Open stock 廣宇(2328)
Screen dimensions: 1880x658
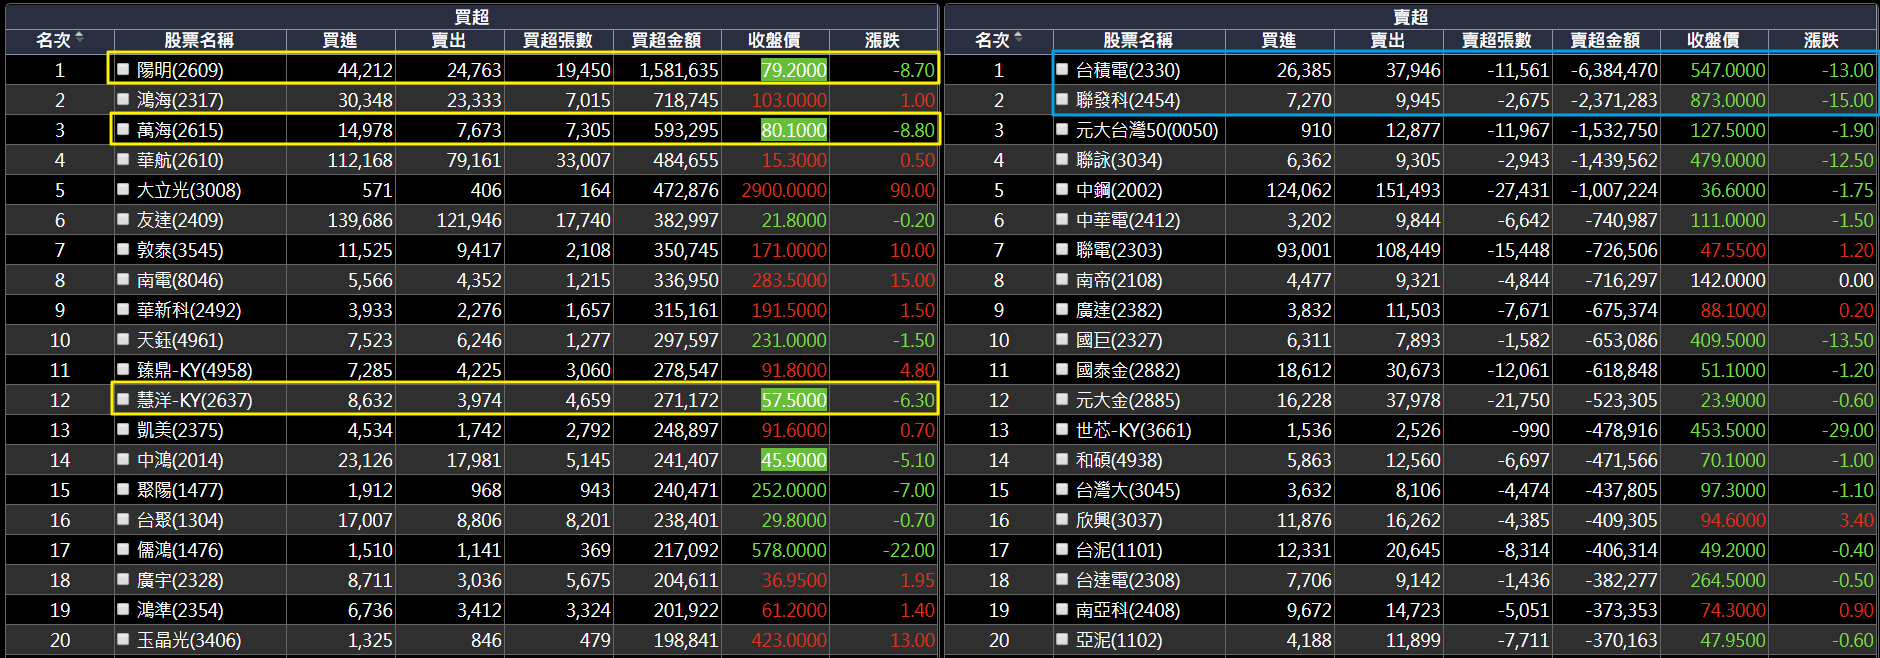pos(180,580)
